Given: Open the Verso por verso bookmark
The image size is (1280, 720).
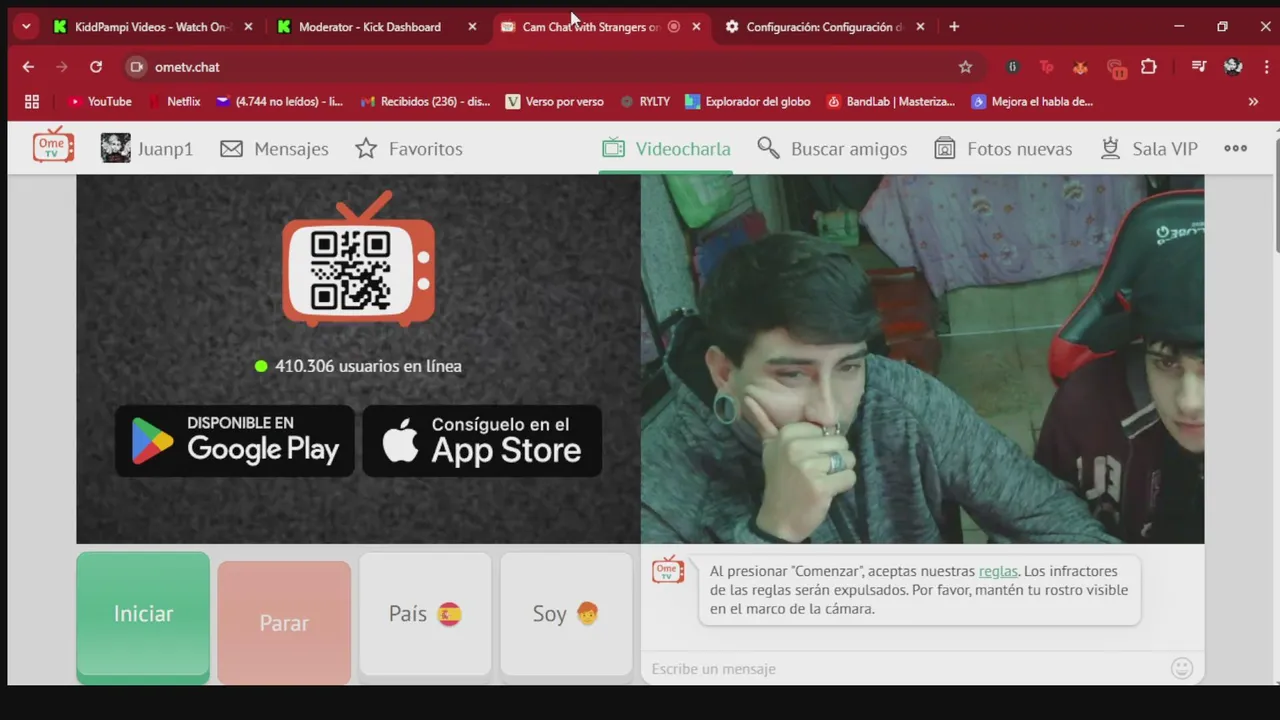Looking at the screenshot, I should (x=555, y=101).
